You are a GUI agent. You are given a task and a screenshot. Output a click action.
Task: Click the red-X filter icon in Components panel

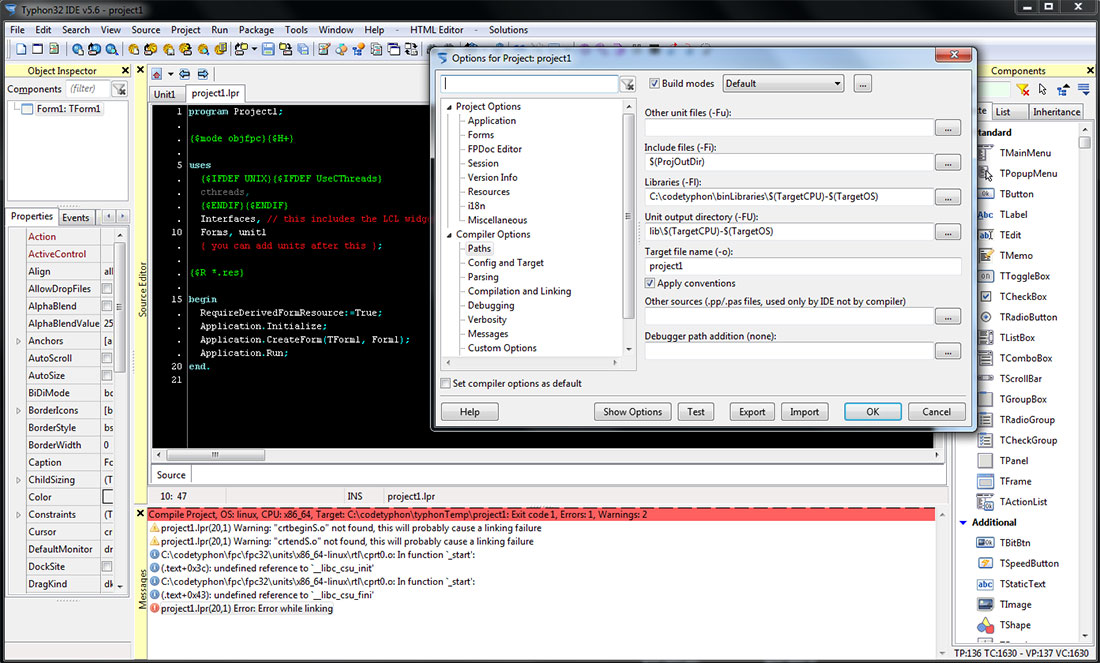[1023, 90]
